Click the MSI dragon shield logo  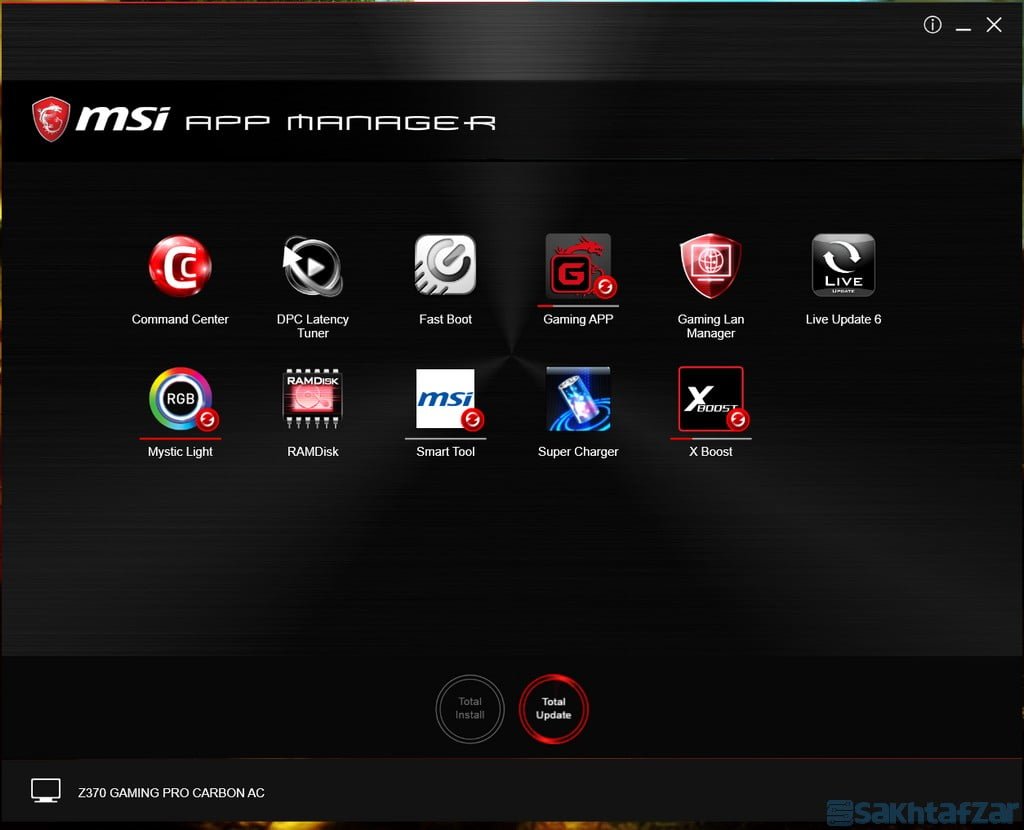click(51, 117)
